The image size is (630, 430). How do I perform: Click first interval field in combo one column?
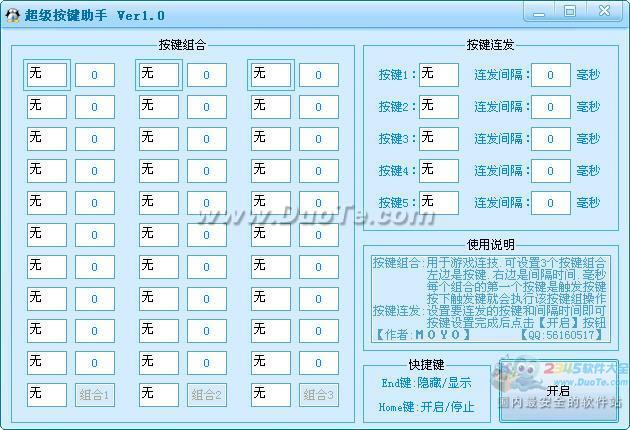click(95, 75)
